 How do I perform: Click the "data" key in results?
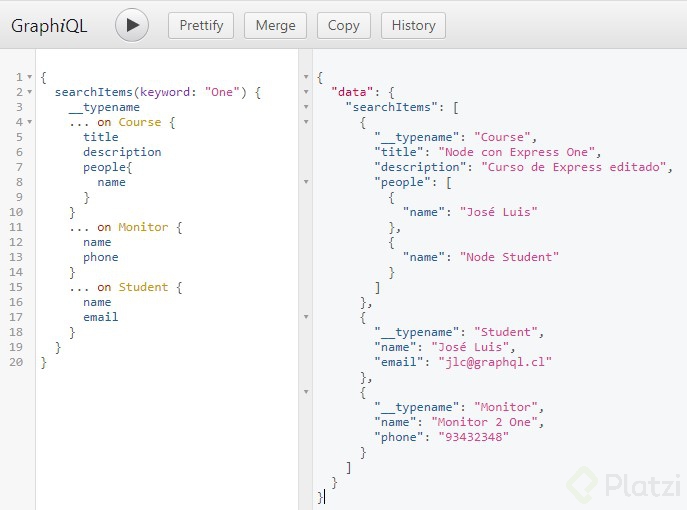352,92
